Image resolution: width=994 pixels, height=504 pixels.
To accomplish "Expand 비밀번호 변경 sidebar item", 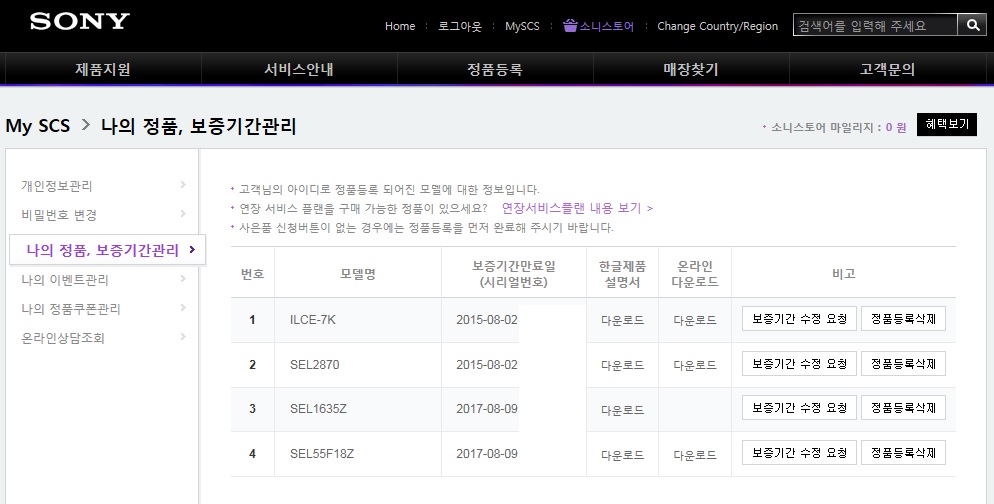I will point(59,215).
